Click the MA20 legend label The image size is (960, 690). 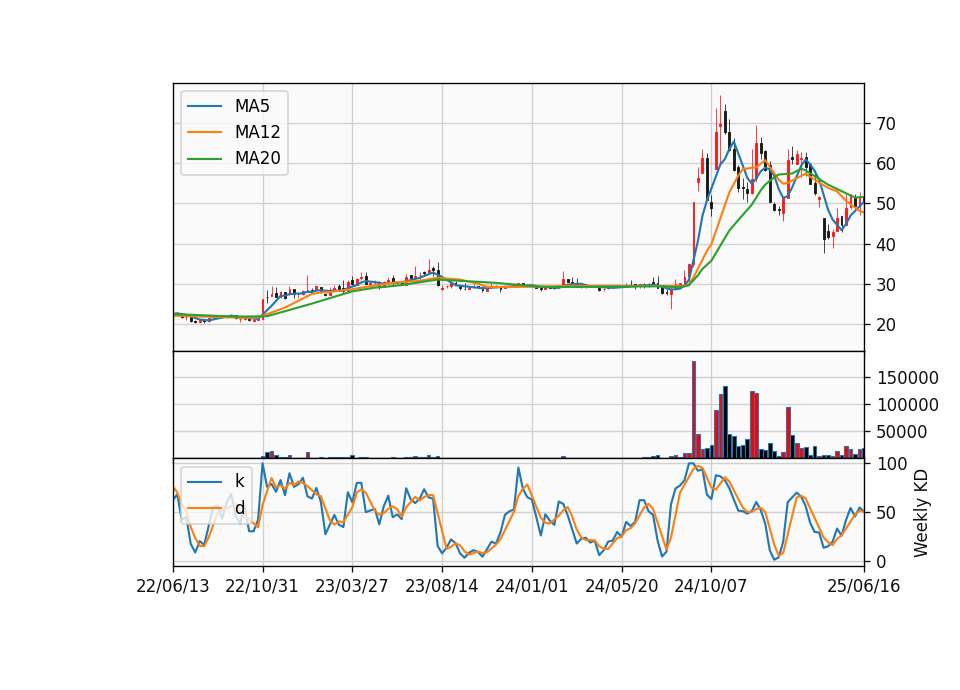(x=257, y=158)
